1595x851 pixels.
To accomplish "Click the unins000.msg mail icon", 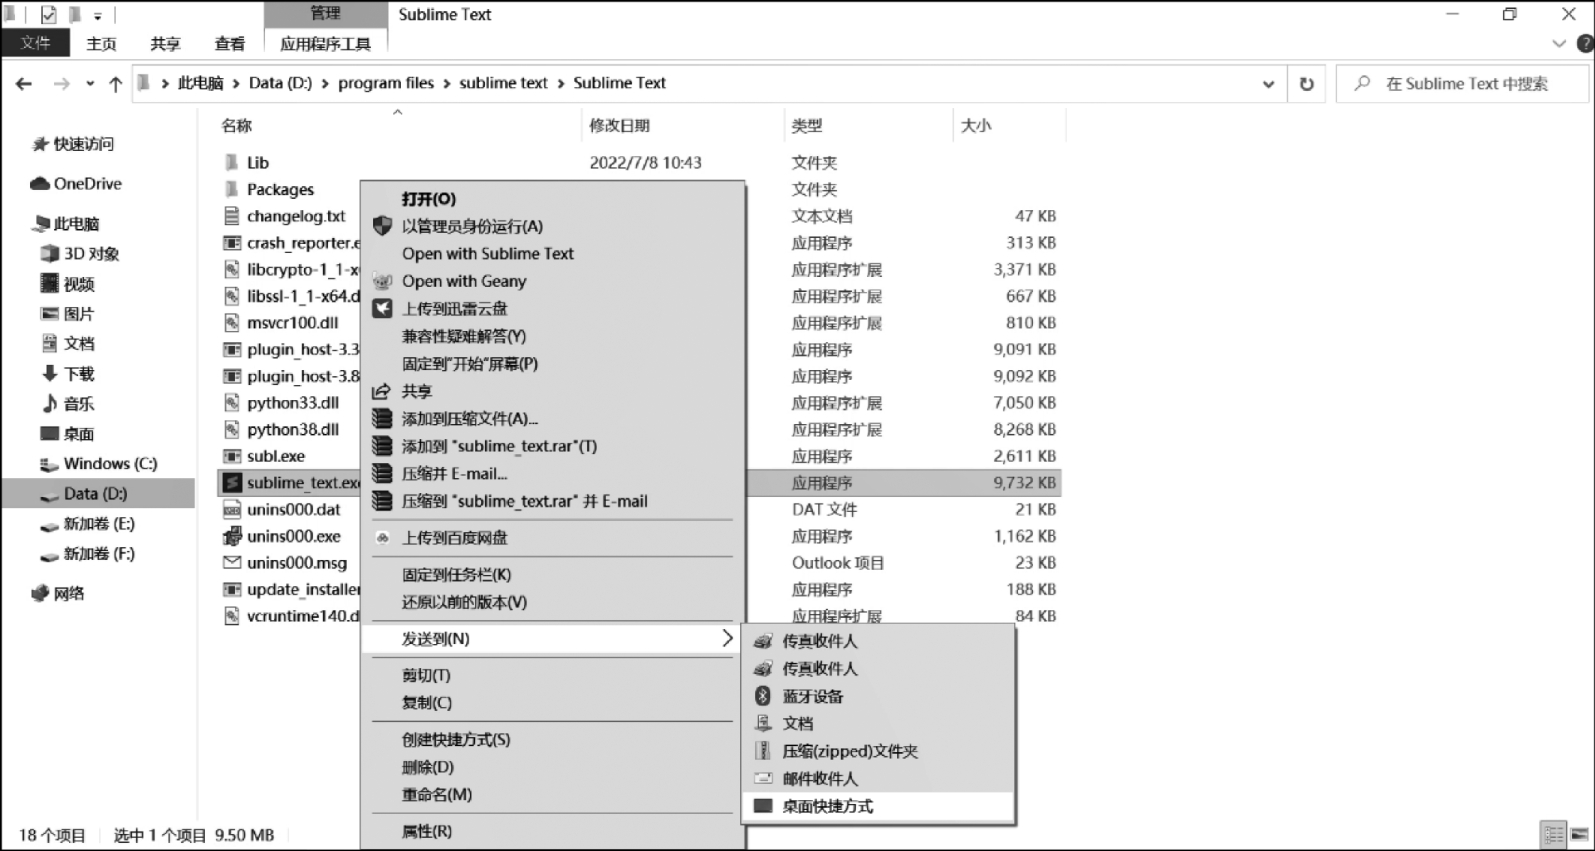I will pyautogui.click(x=232, y=563).
